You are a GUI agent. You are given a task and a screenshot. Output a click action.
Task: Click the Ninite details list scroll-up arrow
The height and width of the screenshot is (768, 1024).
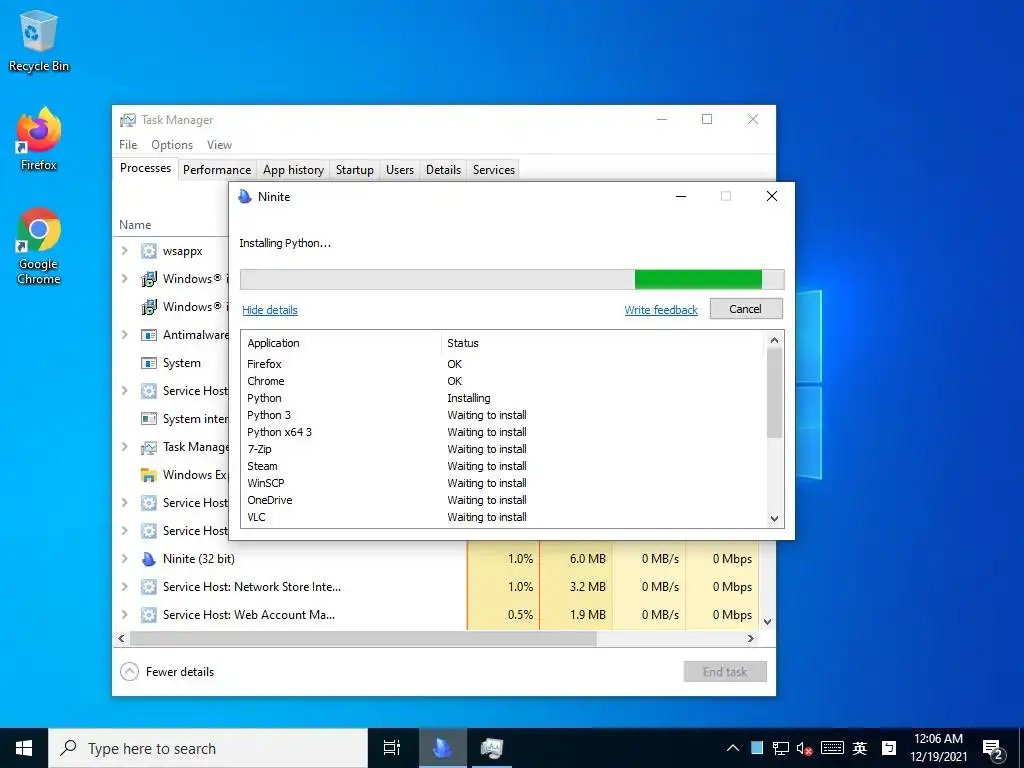coord(775,340)
